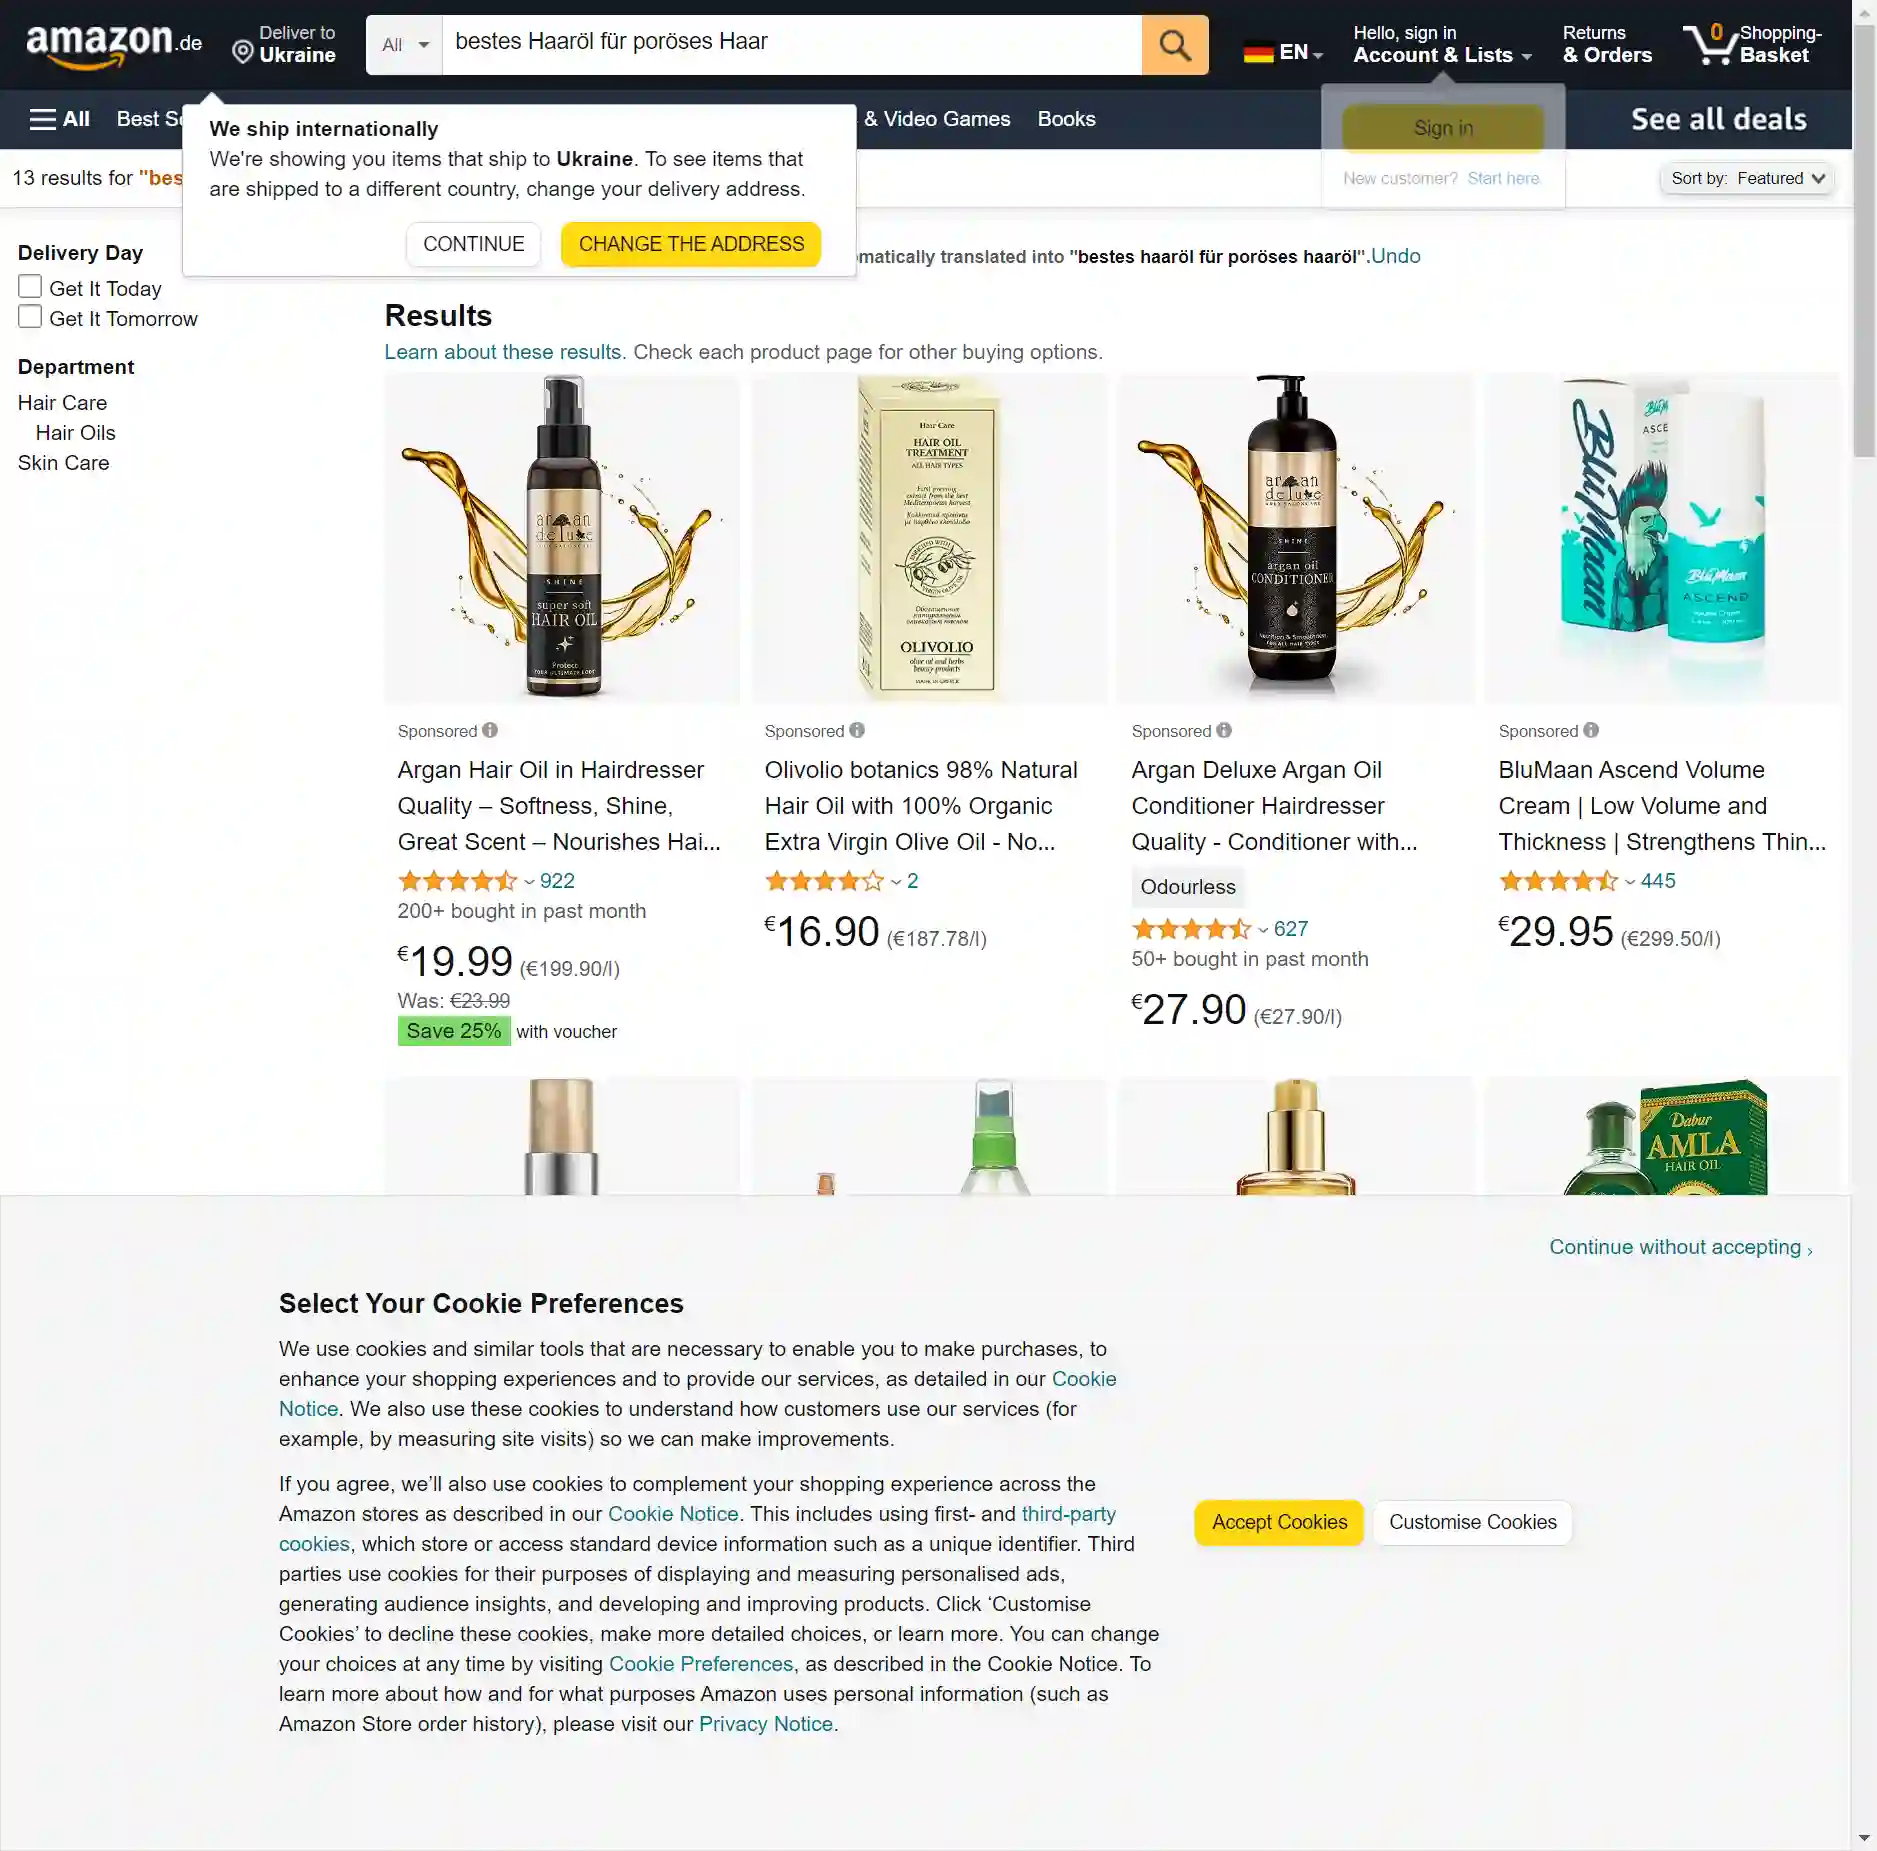Viewport: 1877px width, 1851px height.
Task: Click the page vertical scrollbar thumb
Action: tap(1864, 240)
